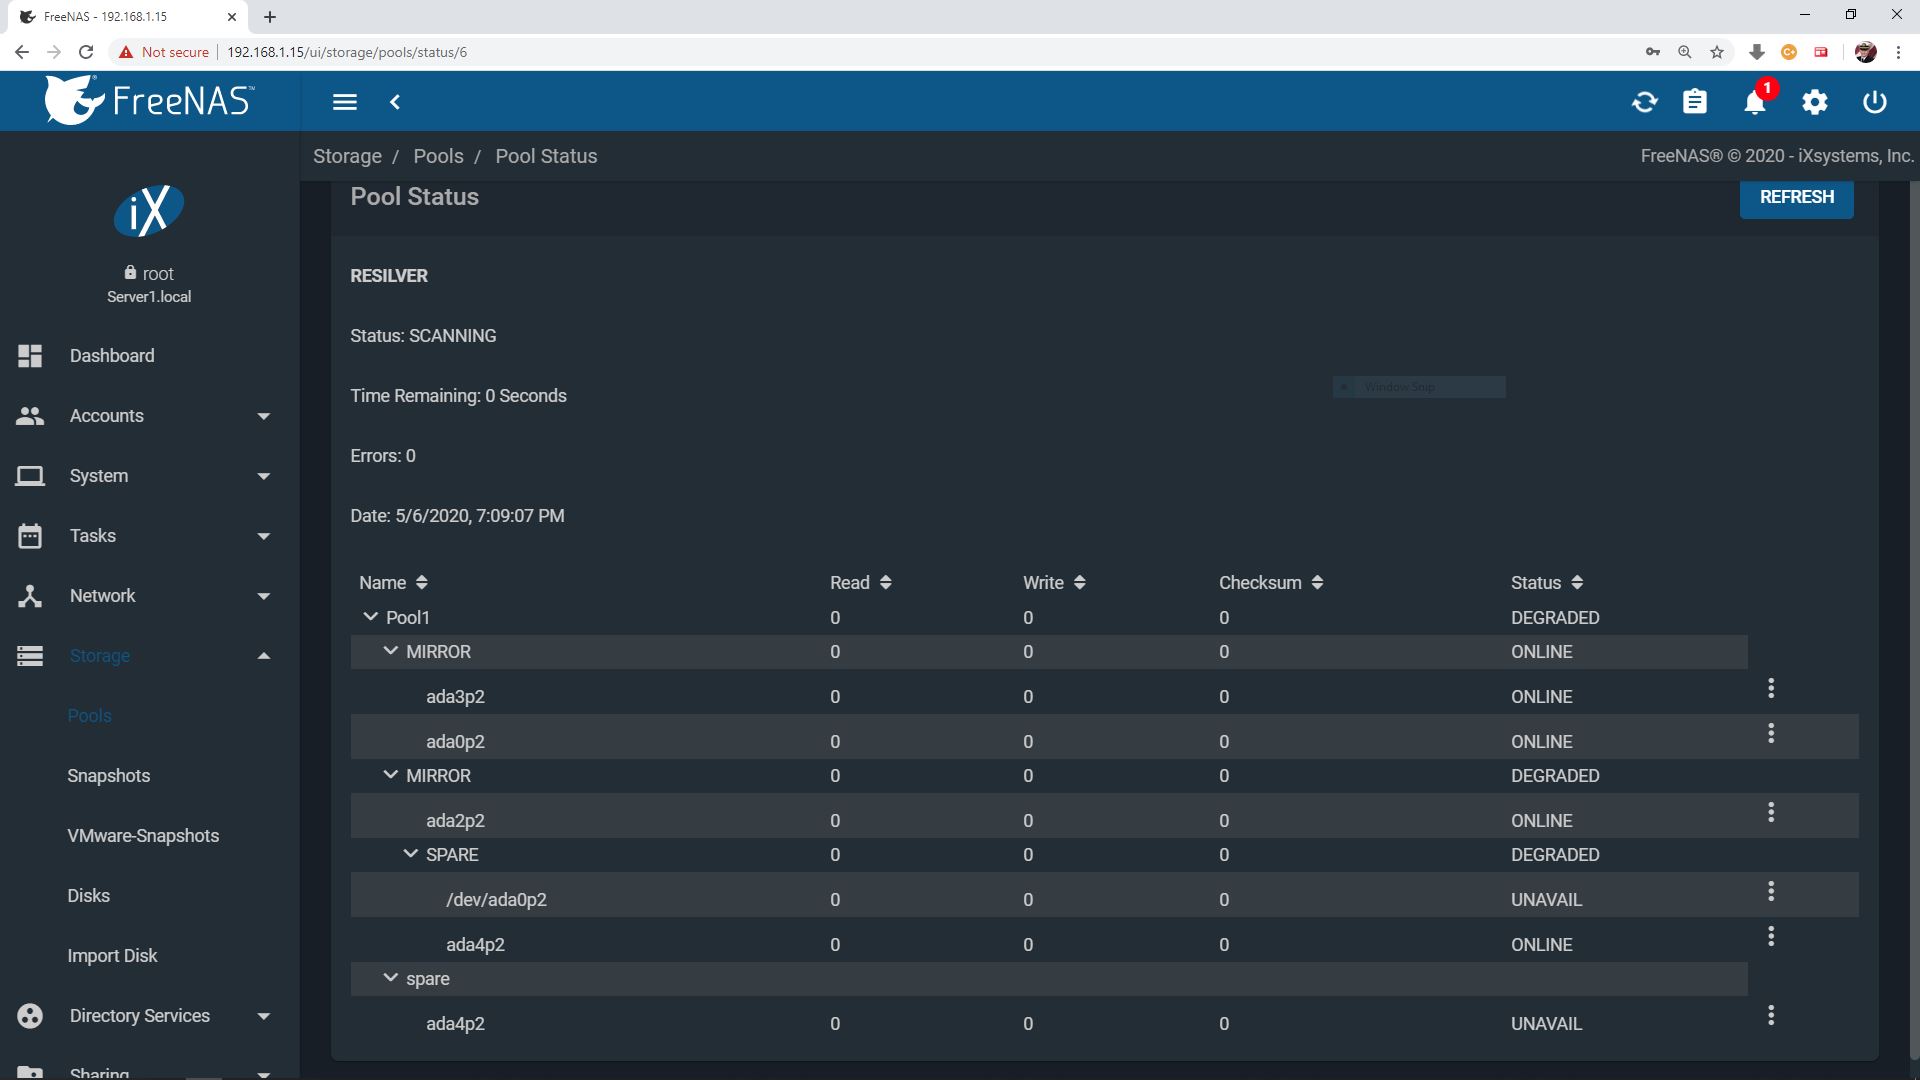Expand the Directory Services arrow
This screenshot has width=1920, height=1080.
[x=264, y=1016]
